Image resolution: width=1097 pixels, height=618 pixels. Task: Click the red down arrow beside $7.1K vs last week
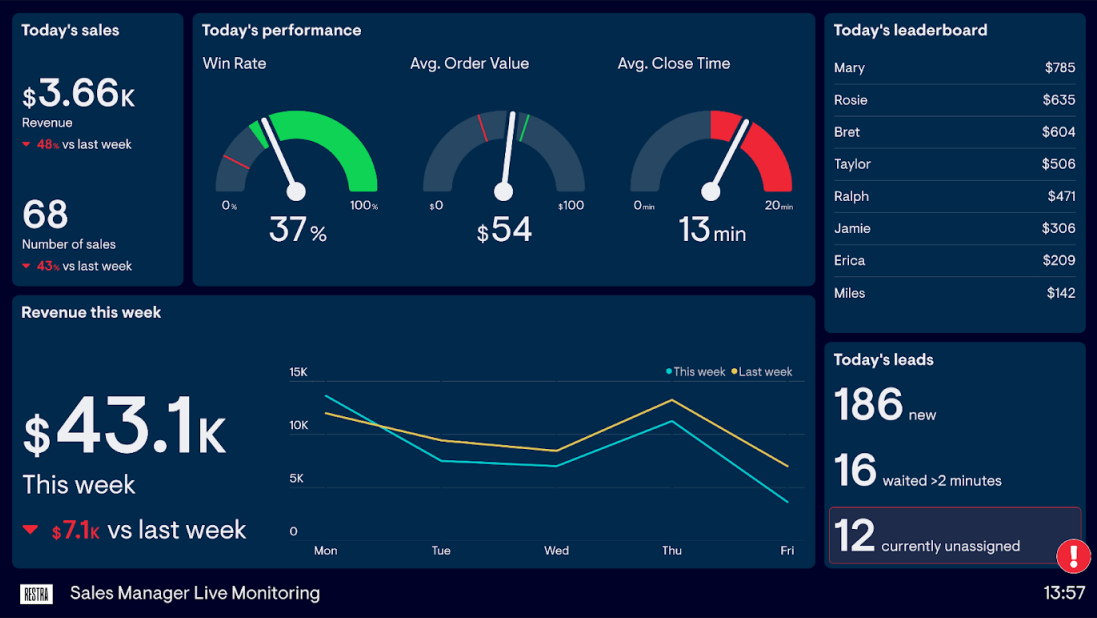30,529
